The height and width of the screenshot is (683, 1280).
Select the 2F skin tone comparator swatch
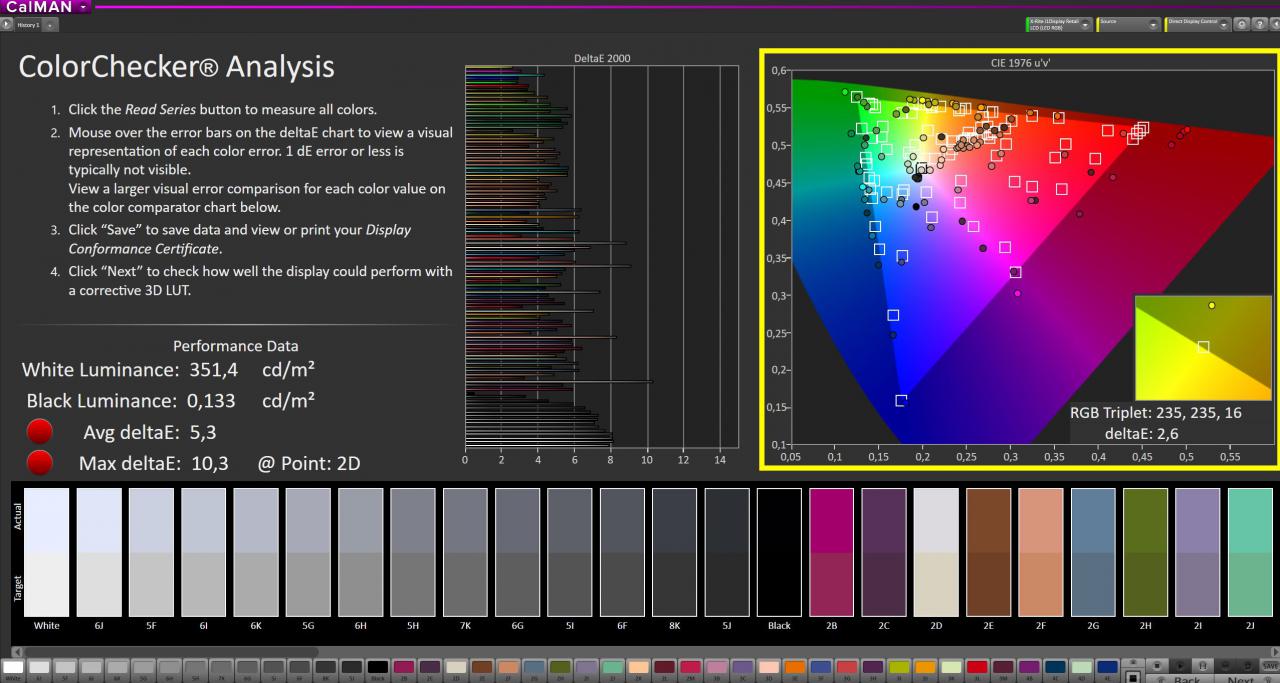pos(1041,552)
